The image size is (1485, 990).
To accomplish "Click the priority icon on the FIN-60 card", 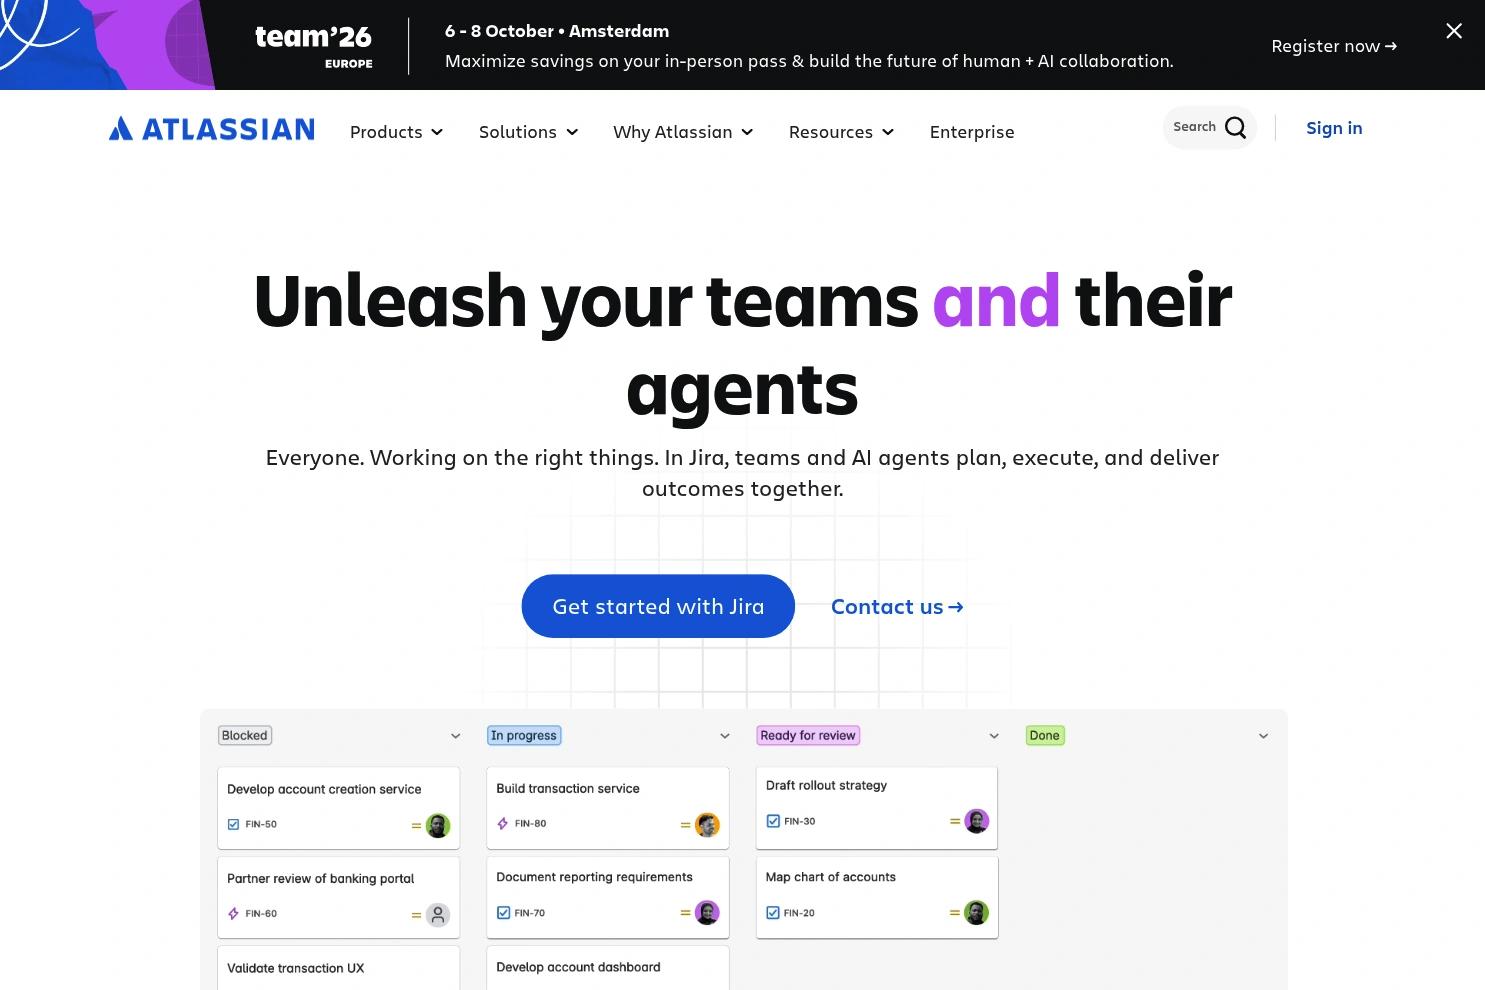I will point(417,915).
